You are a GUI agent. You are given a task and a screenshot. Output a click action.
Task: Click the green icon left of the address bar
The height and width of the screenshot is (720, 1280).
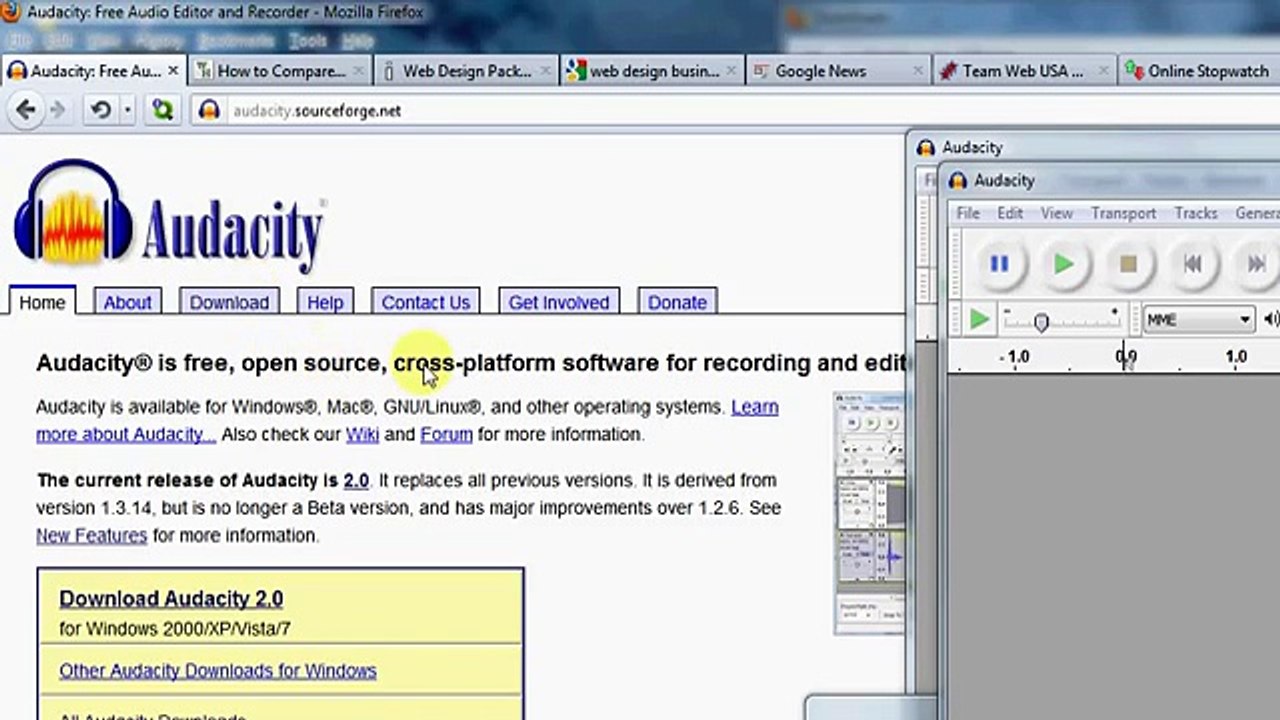(x=162, y=110)
